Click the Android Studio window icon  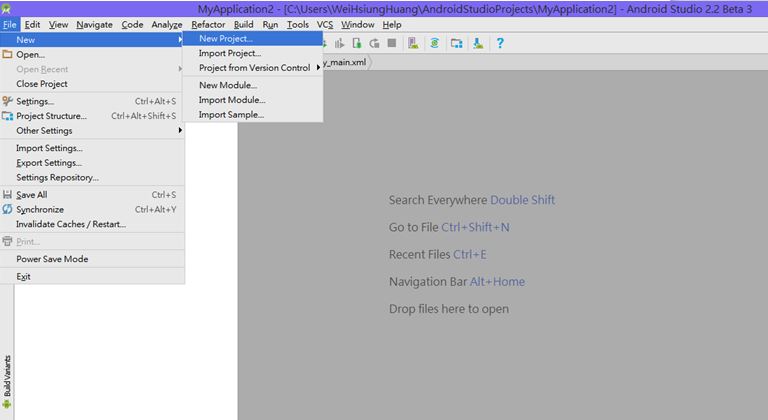6,8
